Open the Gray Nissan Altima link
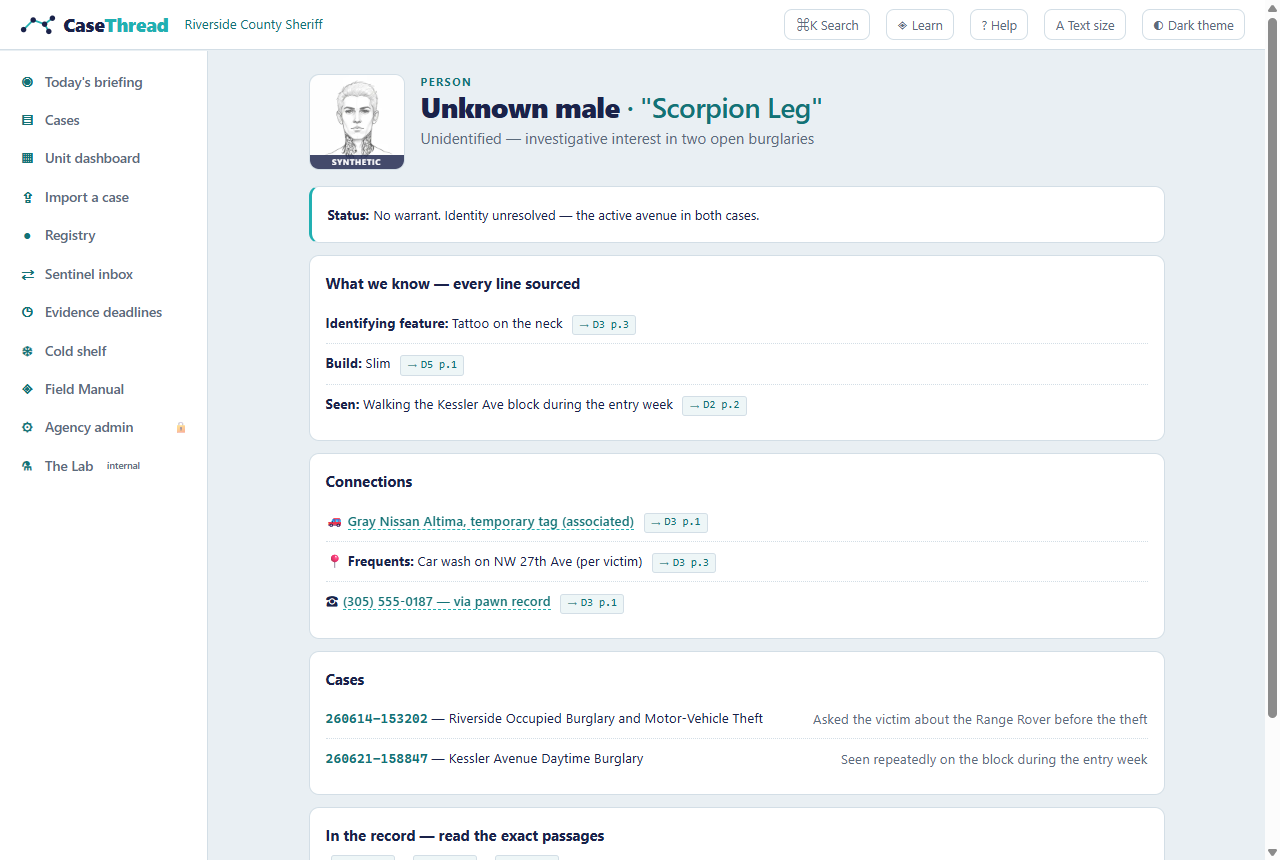 pyautogui.click(x=491, y=522)
